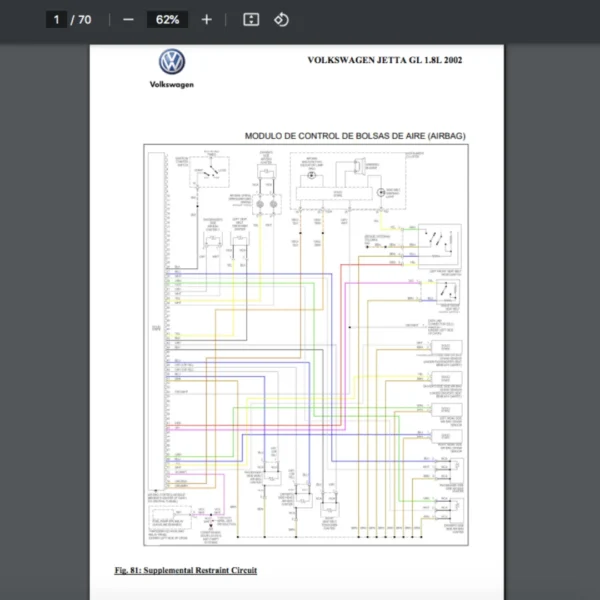600x600 pixels.
Task: Click the fit to page icon
Action: [251, 20]
